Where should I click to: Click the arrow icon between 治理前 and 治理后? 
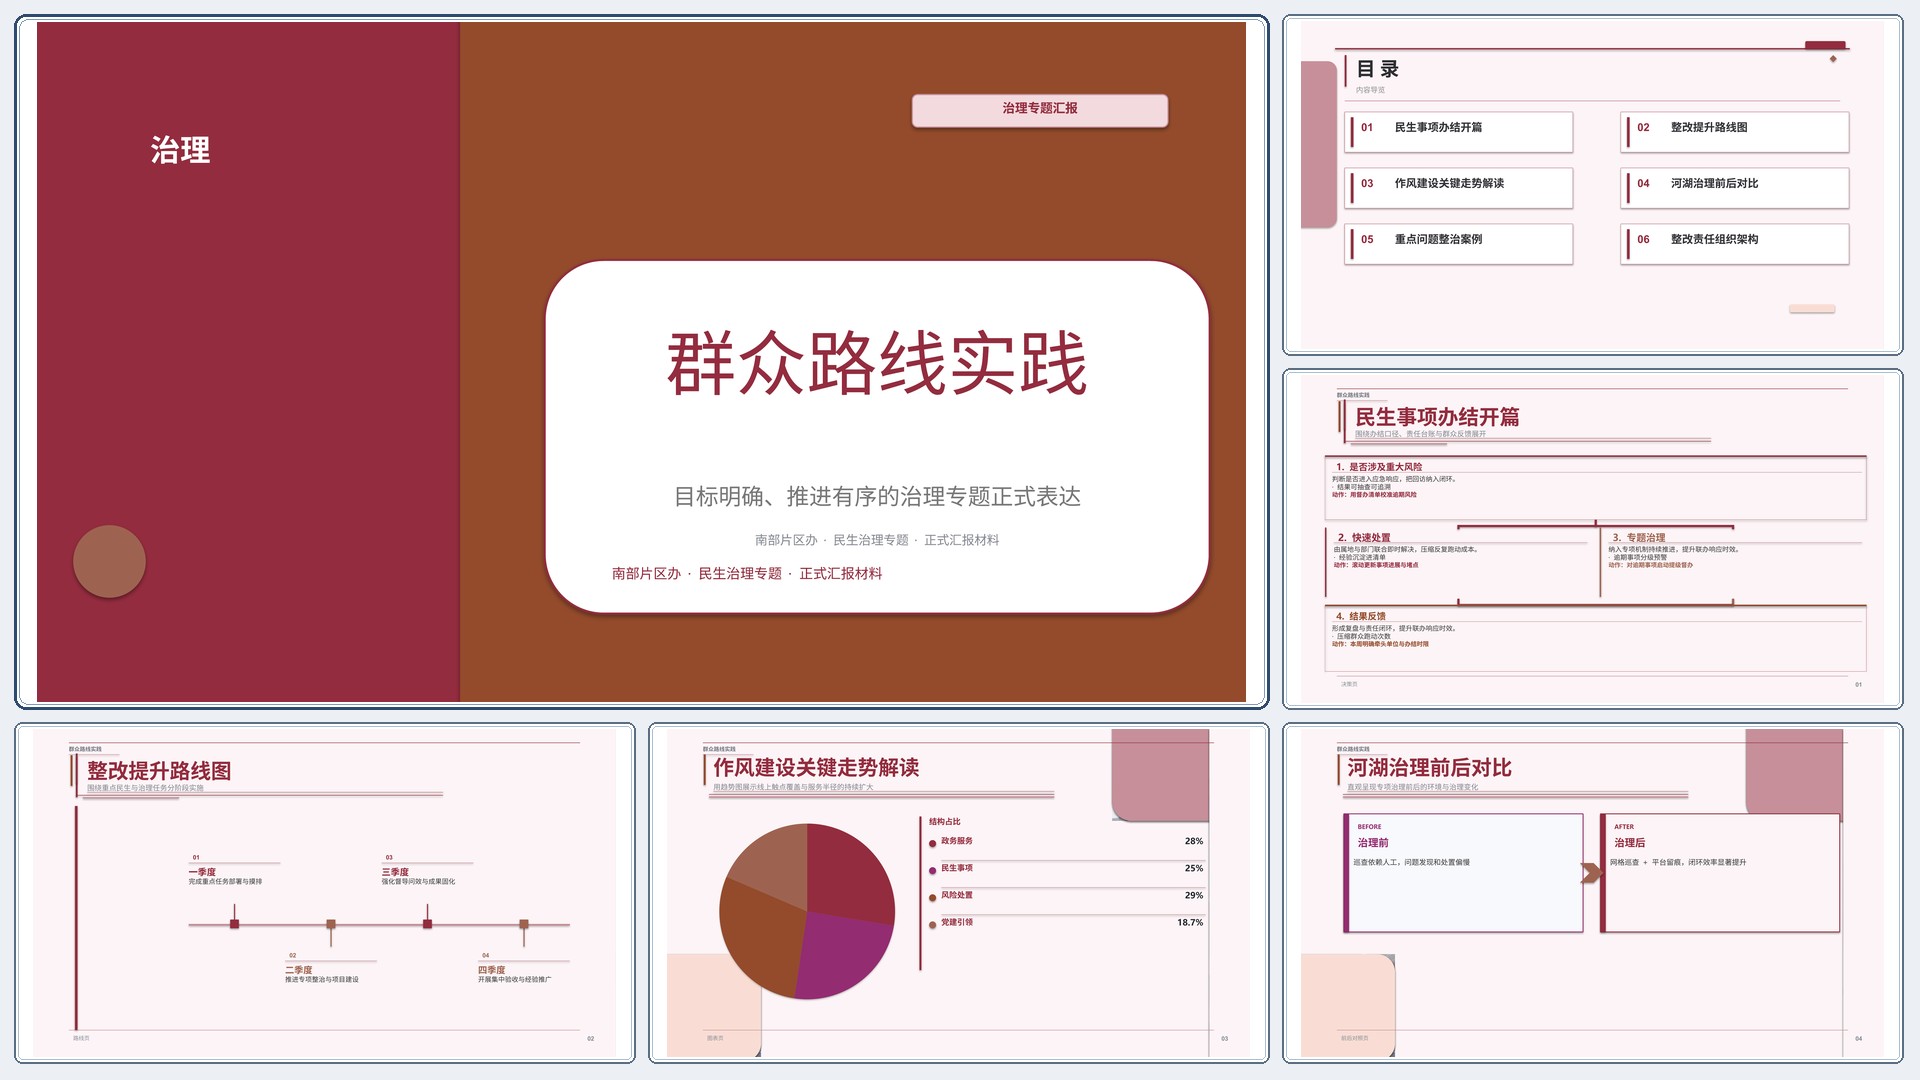click(x=1590, y=873)
